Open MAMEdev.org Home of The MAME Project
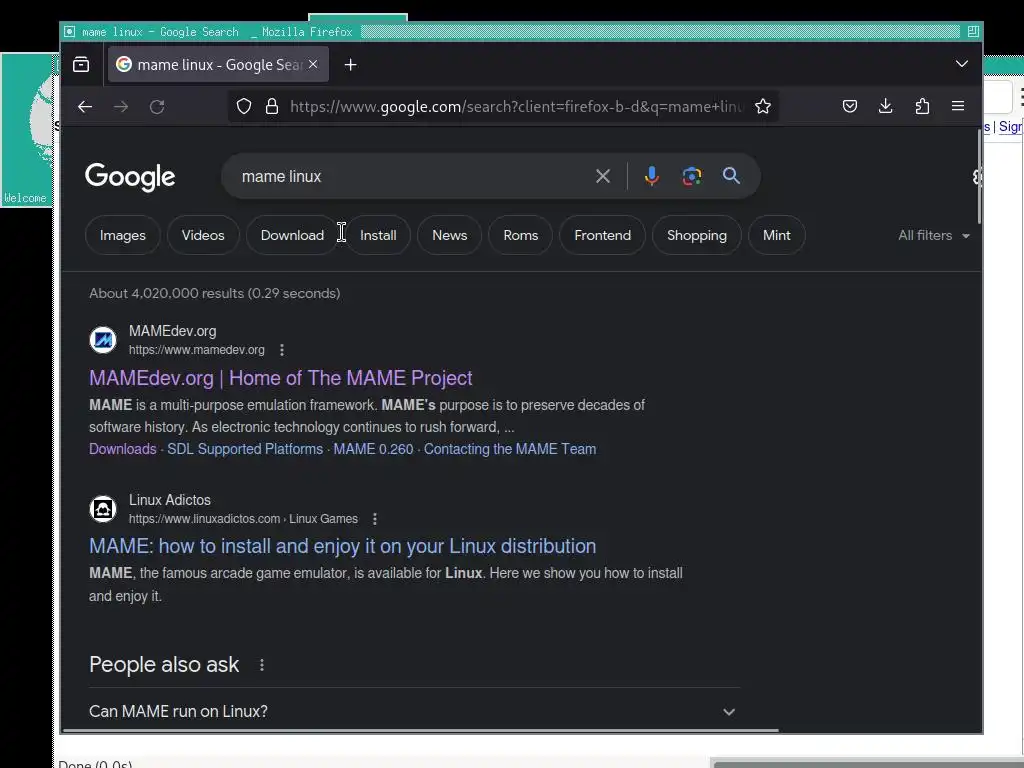 (281, 378)
